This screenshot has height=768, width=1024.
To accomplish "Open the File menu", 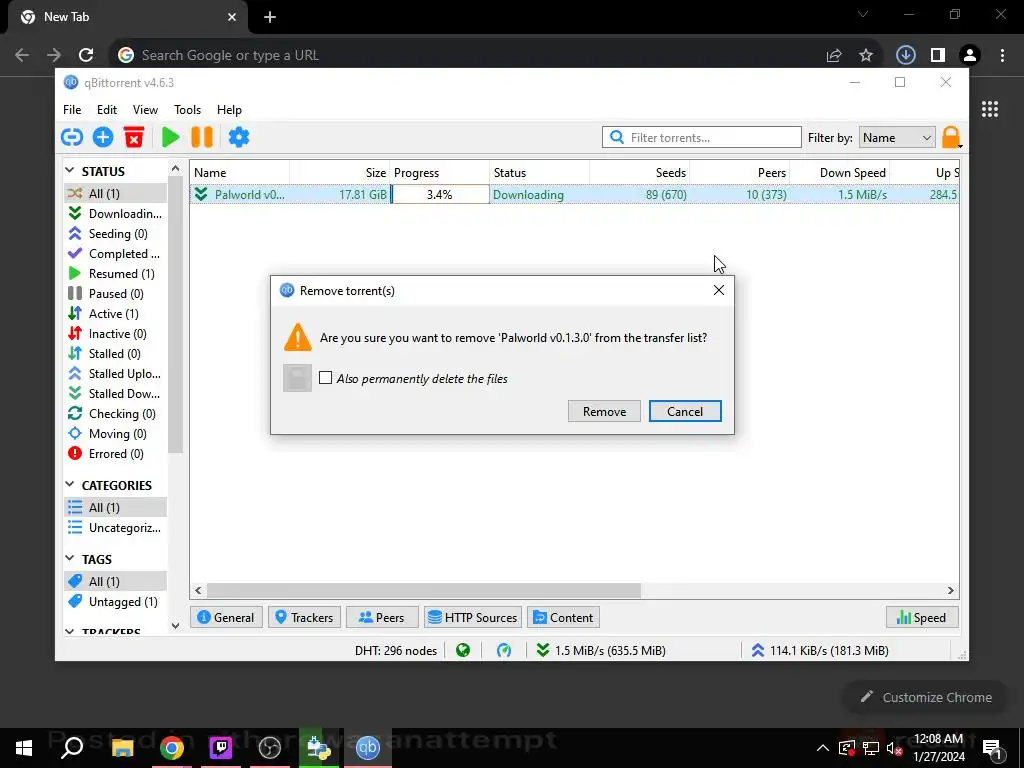I will (72, 110).
